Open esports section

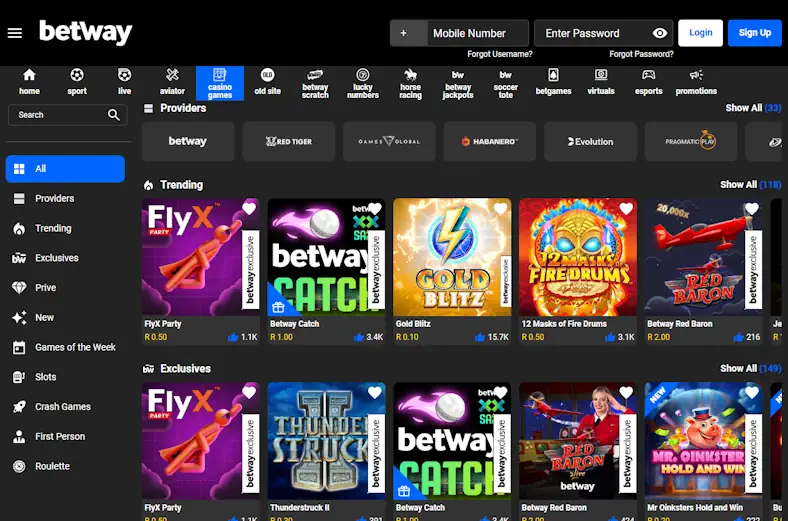649,83
